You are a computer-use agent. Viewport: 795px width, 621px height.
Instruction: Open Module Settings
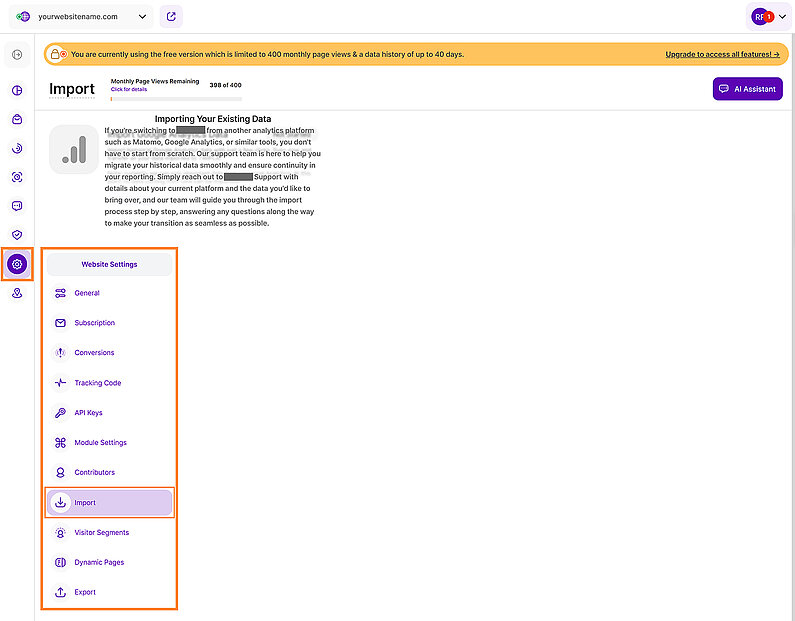100,443
